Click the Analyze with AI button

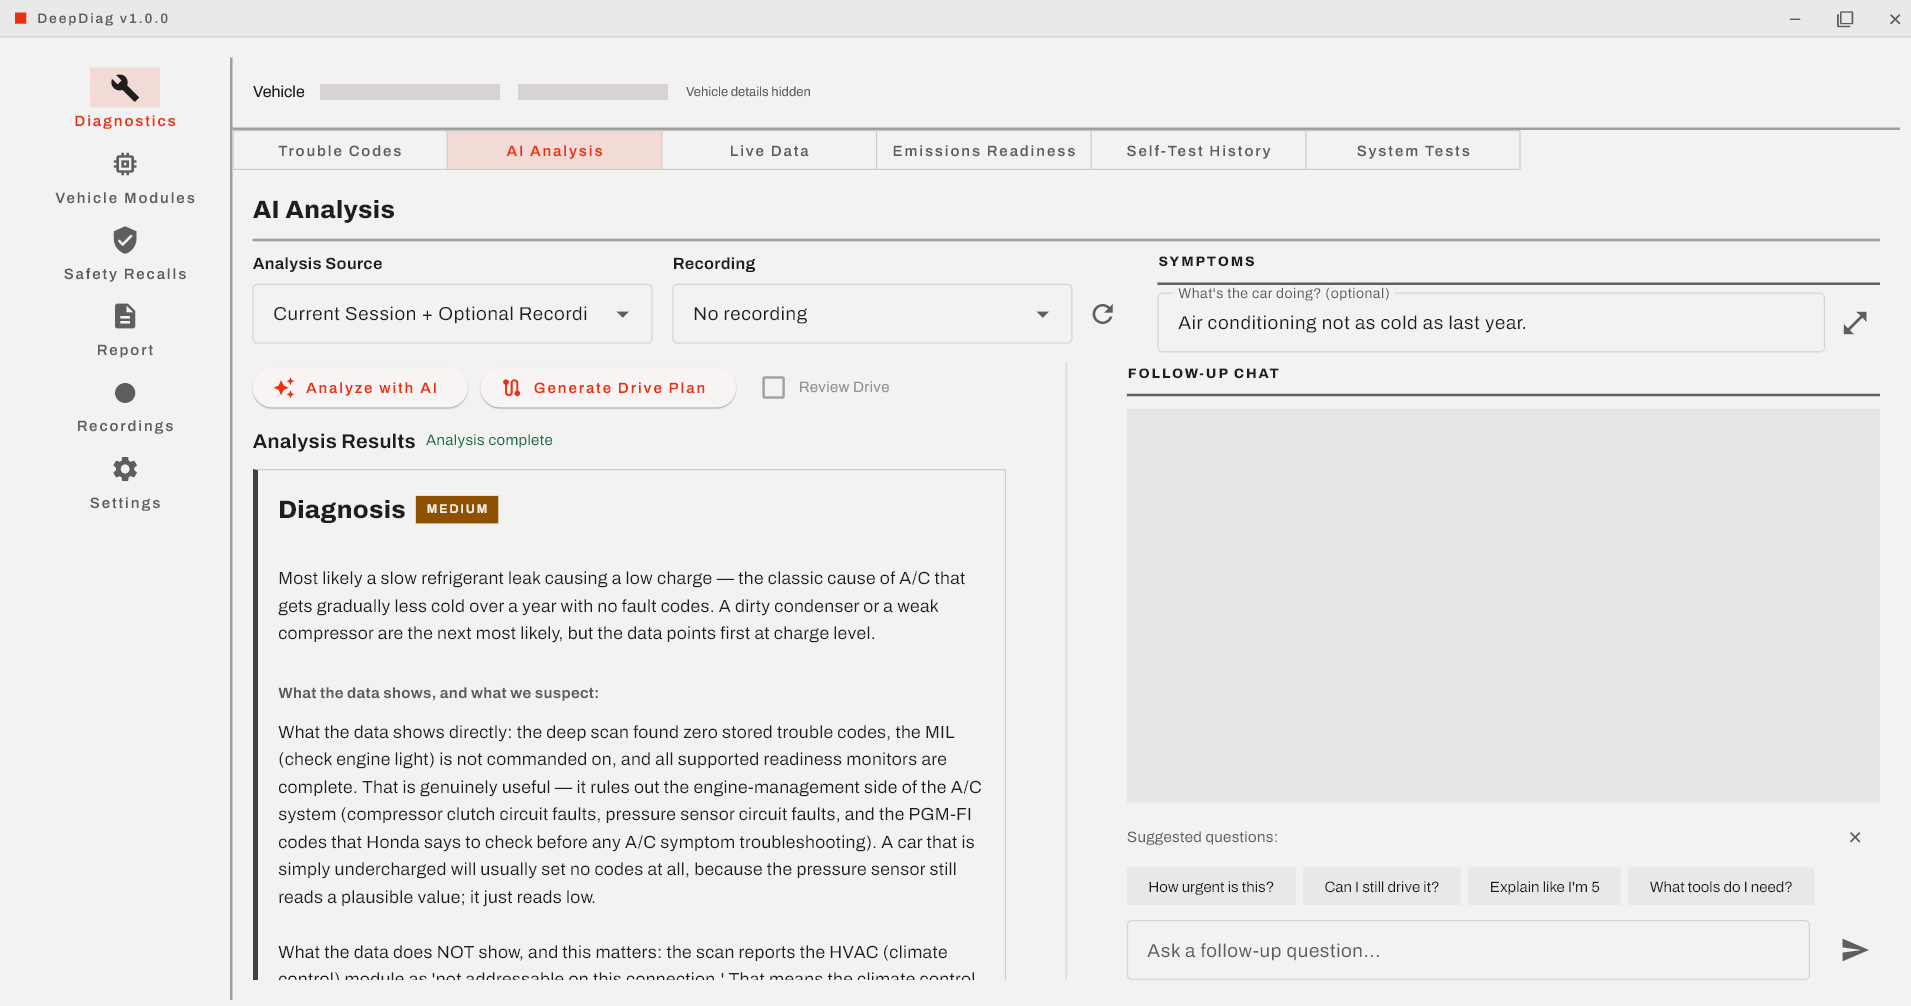coord(360,388)
